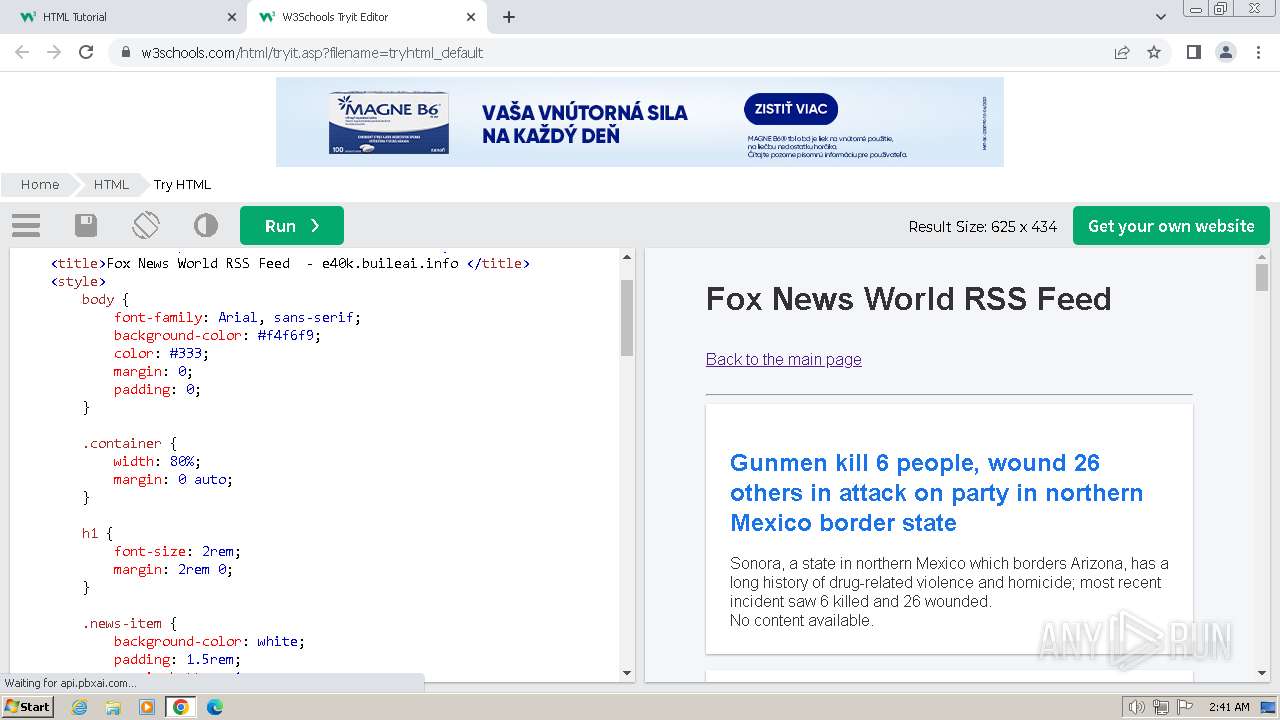Click the result pane scroll down arrow
This screenshot has width=1280, height=720.
point(1261,673)
